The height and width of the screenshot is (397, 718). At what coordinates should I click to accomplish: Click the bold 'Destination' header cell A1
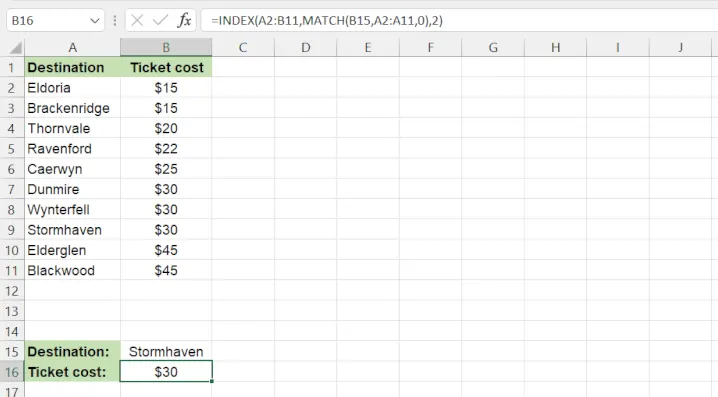tap(72, 68)
